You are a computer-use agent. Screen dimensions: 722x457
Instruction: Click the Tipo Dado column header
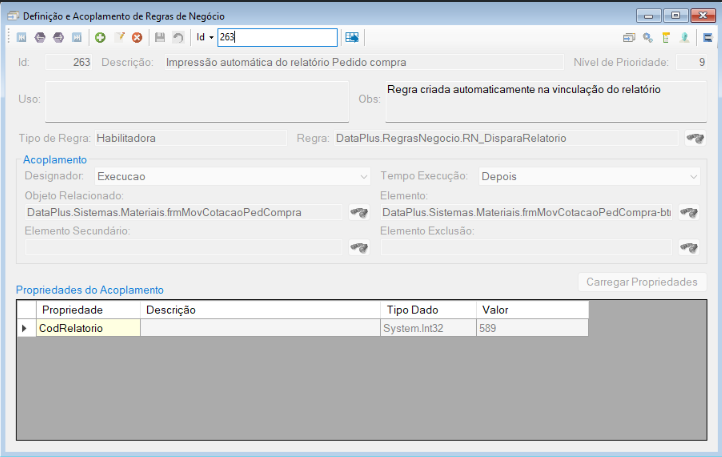[429, 310]
